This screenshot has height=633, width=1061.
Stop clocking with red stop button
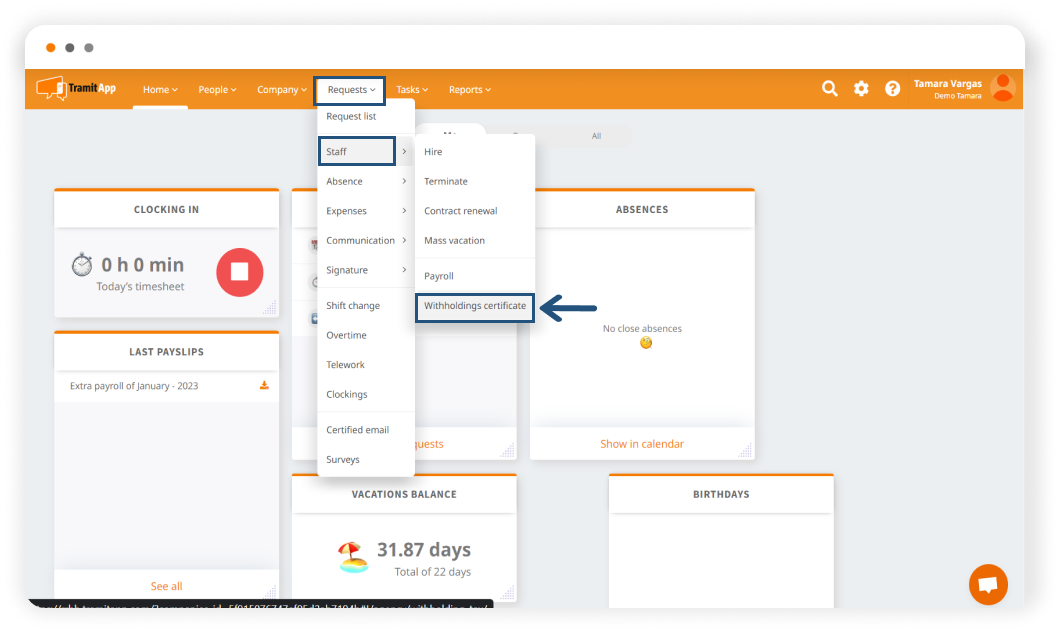239,271
